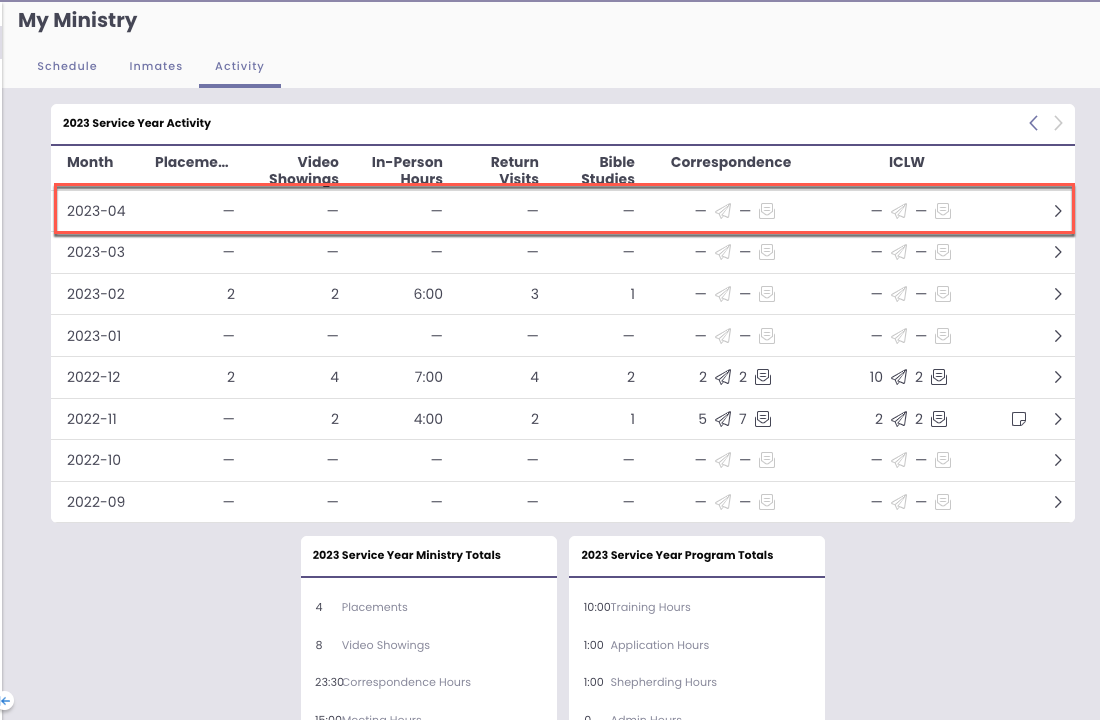The image size is (1100, 720).
Task: Click the Placements total label
Action: click(x=375, y=607)
